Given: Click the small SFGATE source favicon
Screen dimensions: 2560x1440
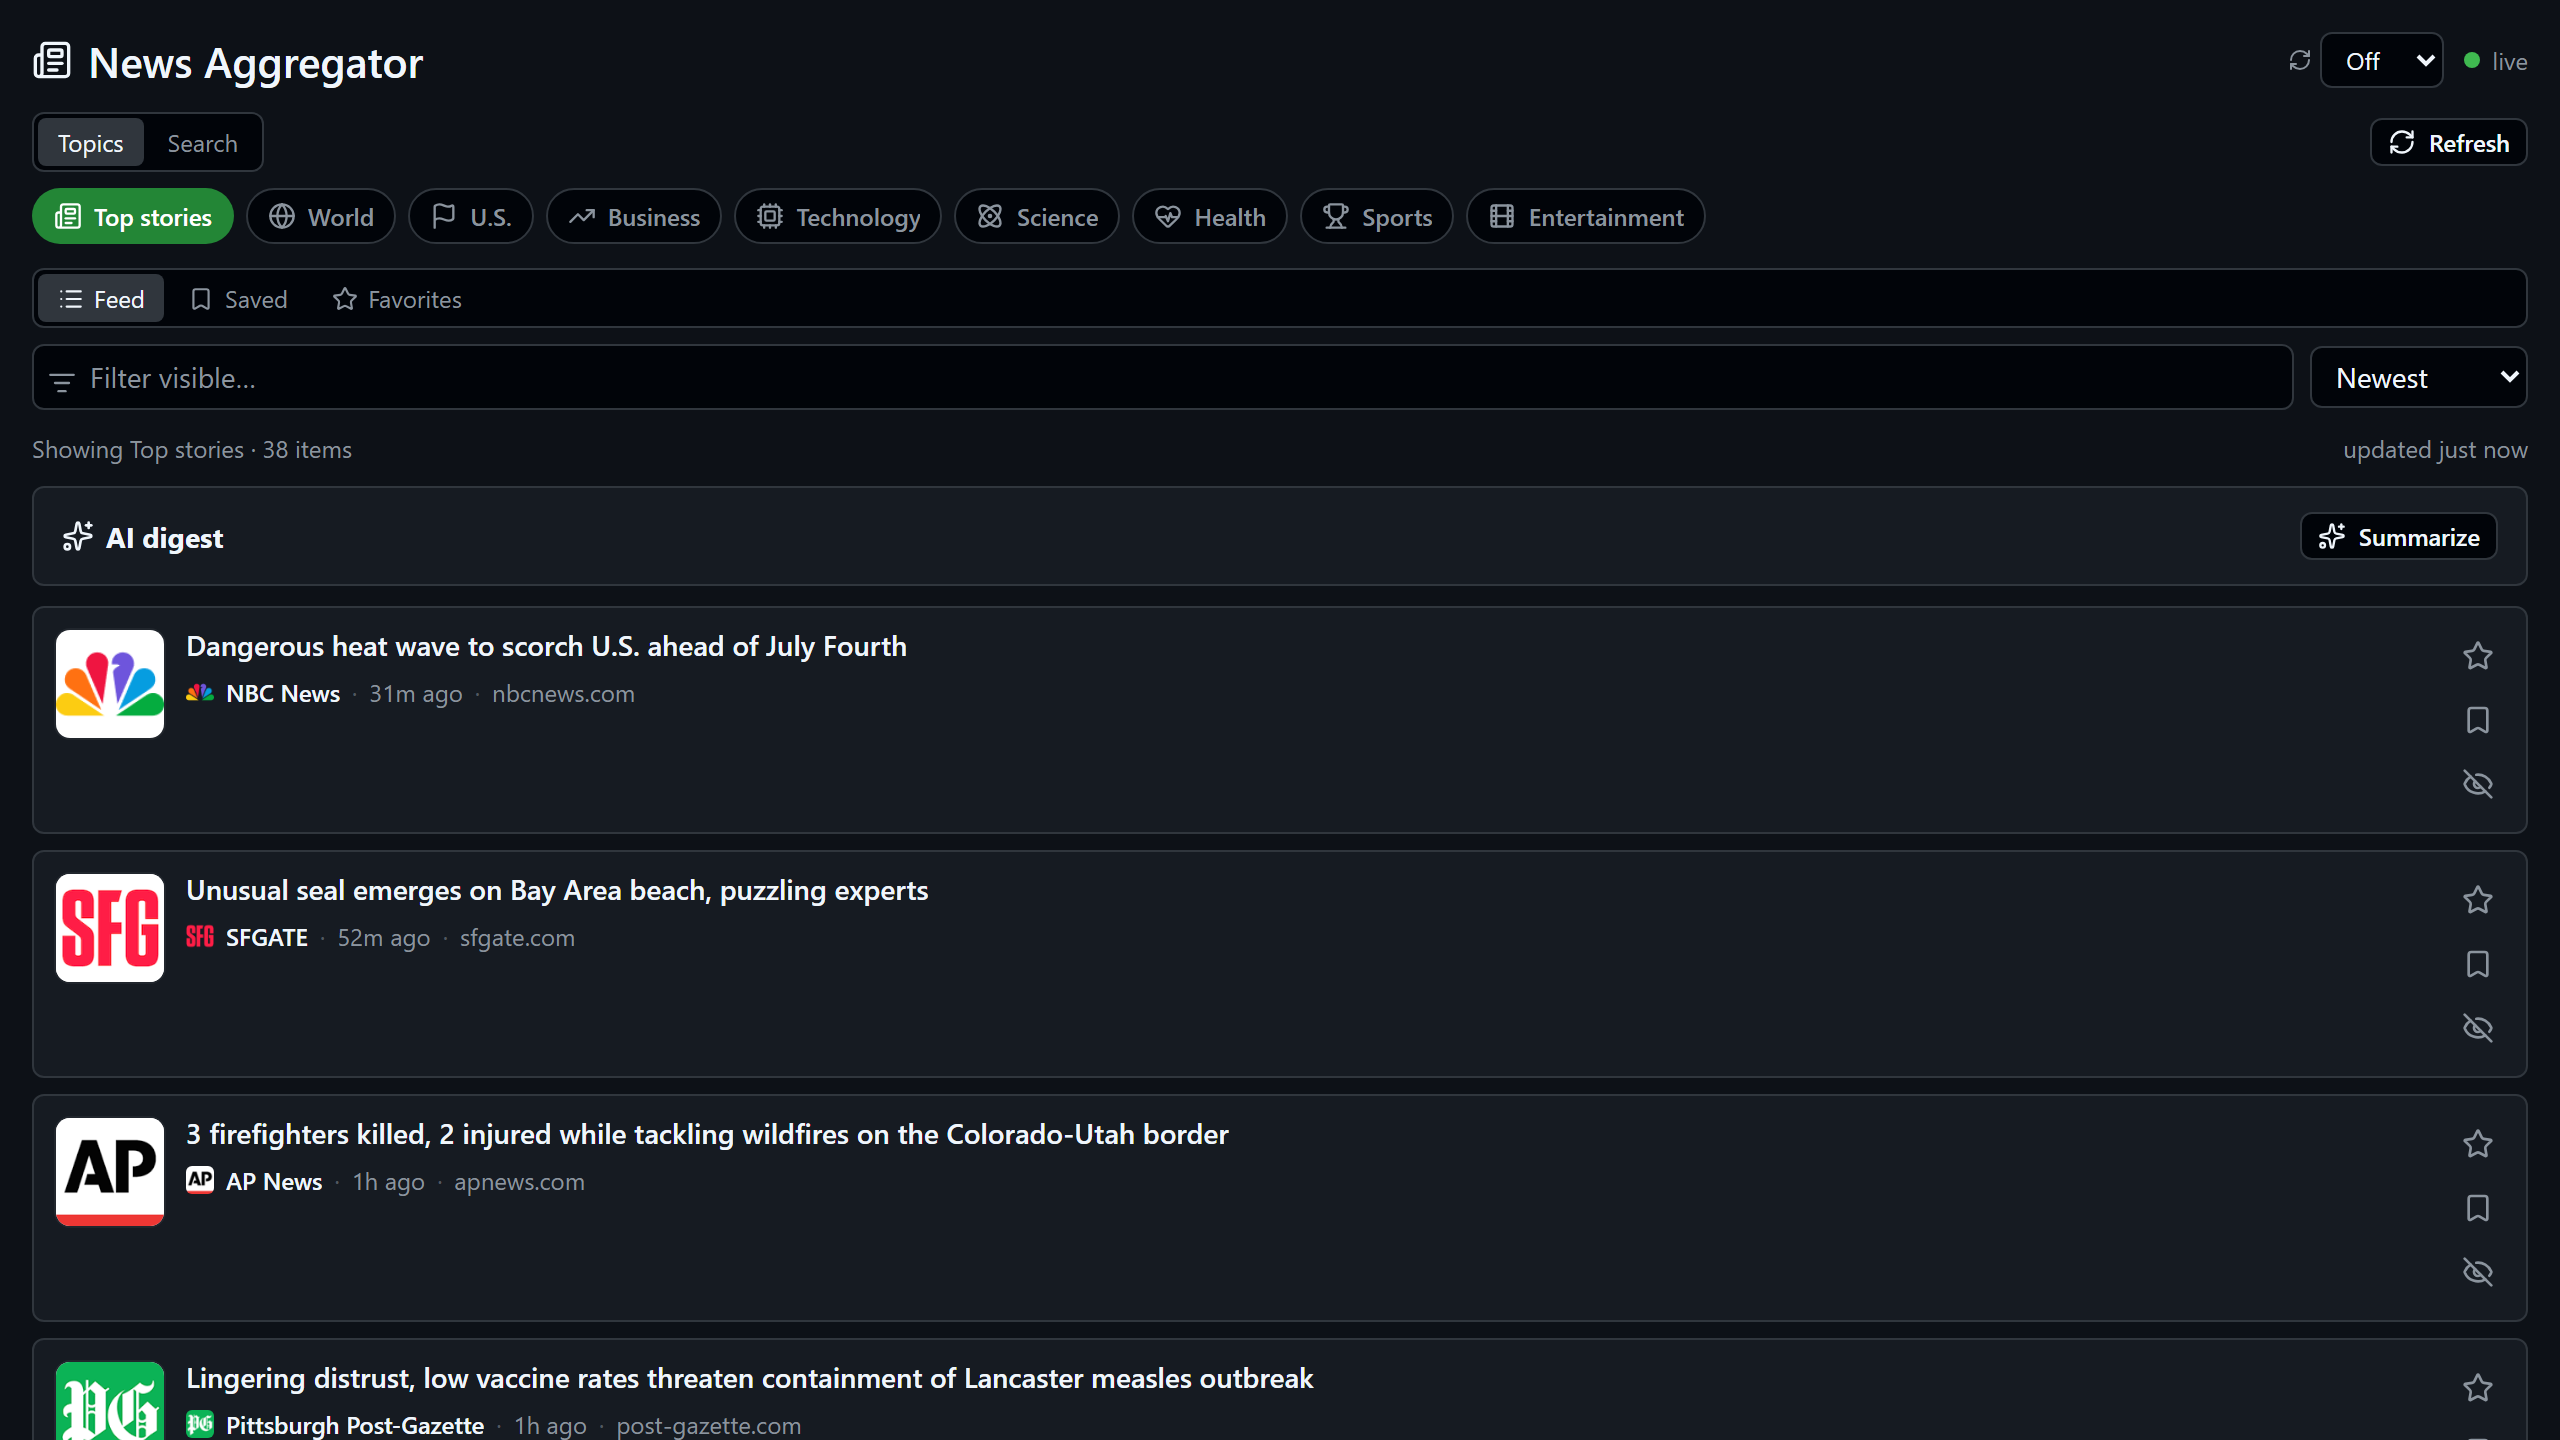Looking at the screenshot, I should 200,937.
